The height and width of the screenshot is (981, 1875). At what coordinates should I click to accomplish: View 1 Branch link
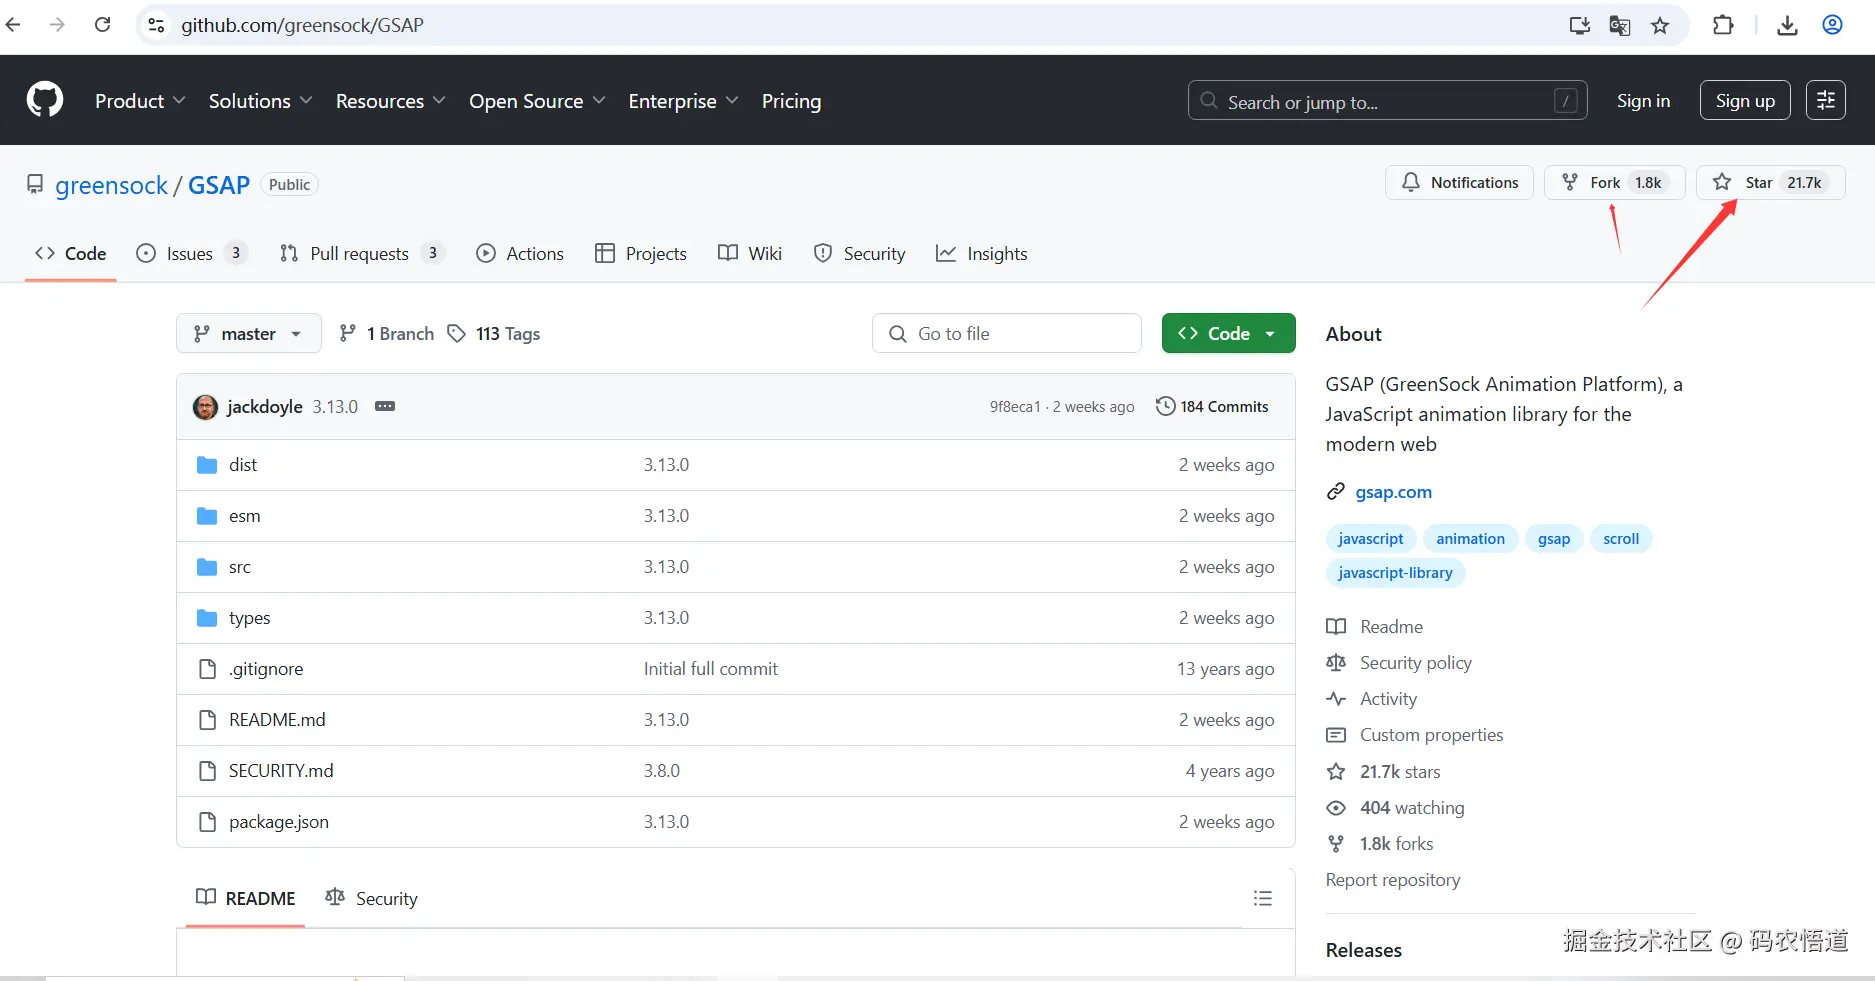[386, 333]
